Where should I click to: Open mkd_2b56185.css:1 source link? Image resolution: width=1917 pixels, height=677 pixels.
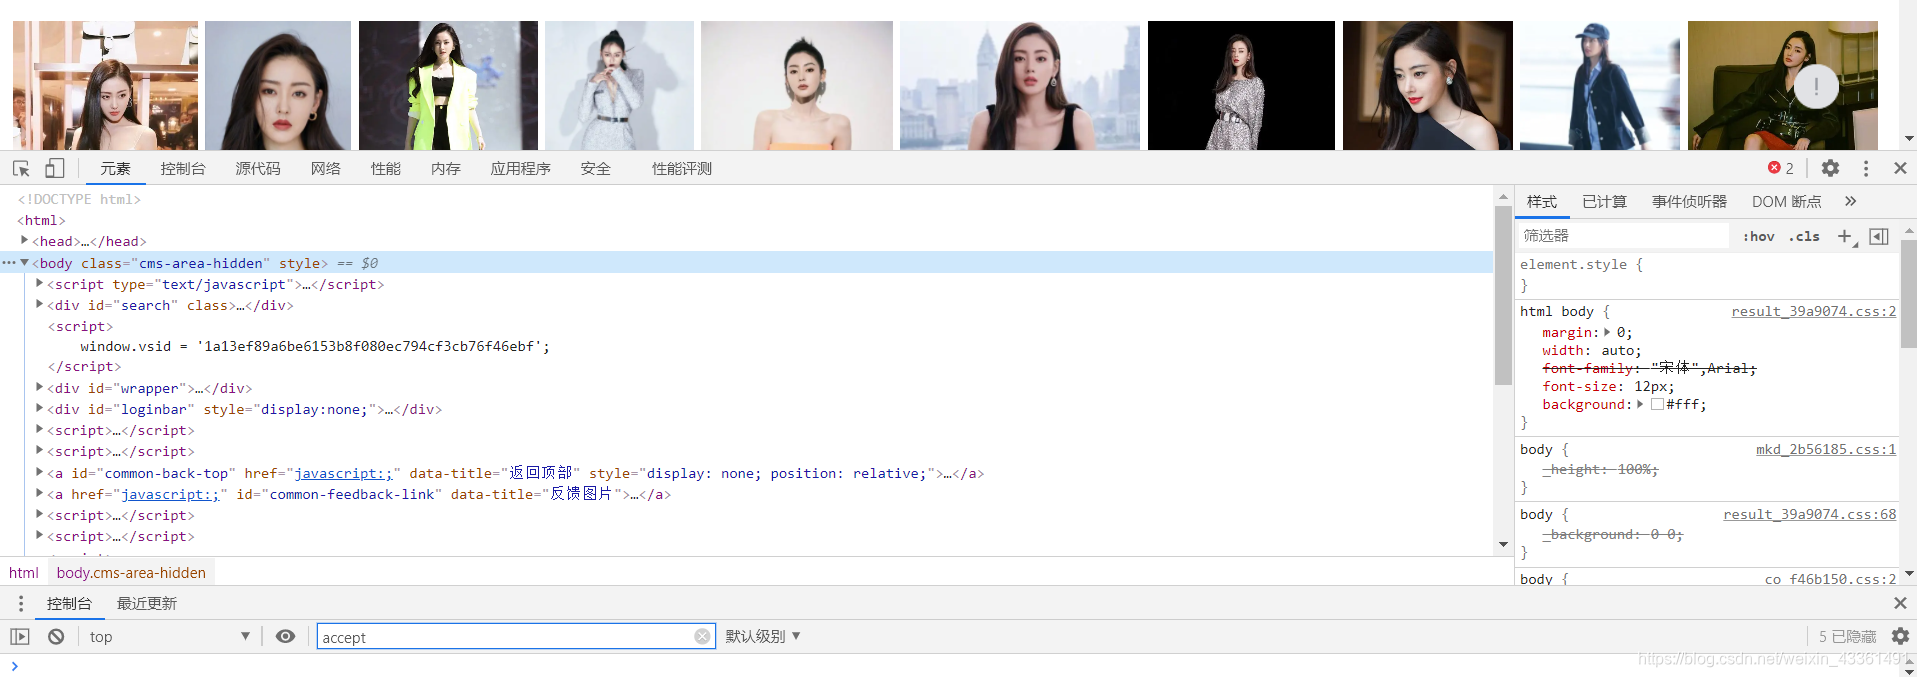1825,449
